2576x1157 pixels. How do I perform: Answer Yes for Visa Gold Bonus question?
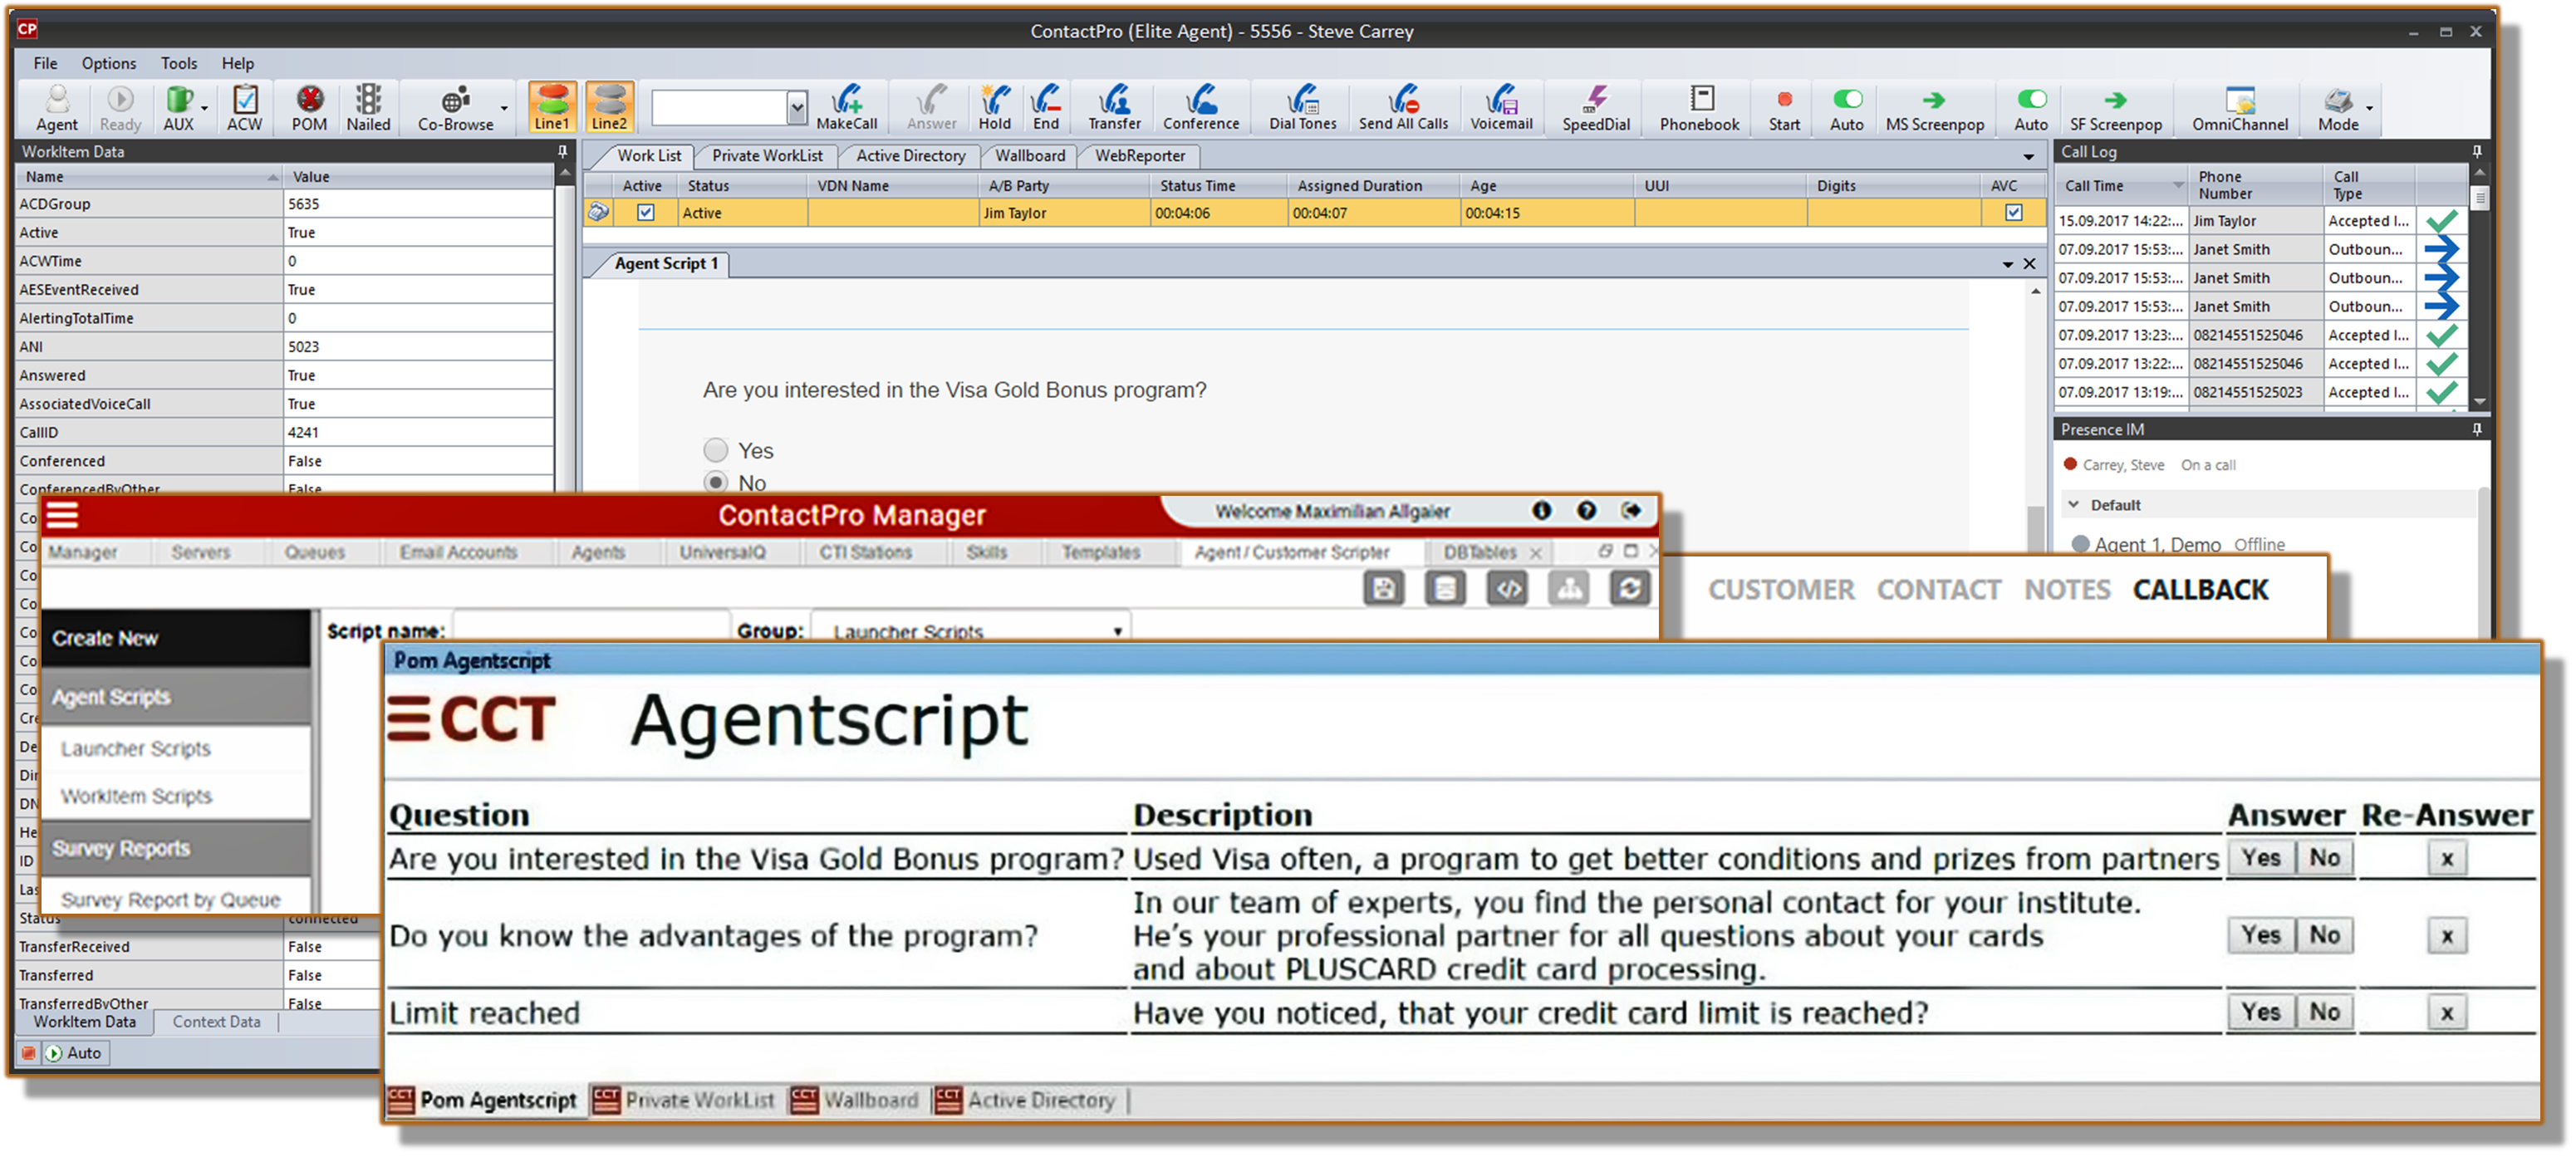coord(2261,858)
